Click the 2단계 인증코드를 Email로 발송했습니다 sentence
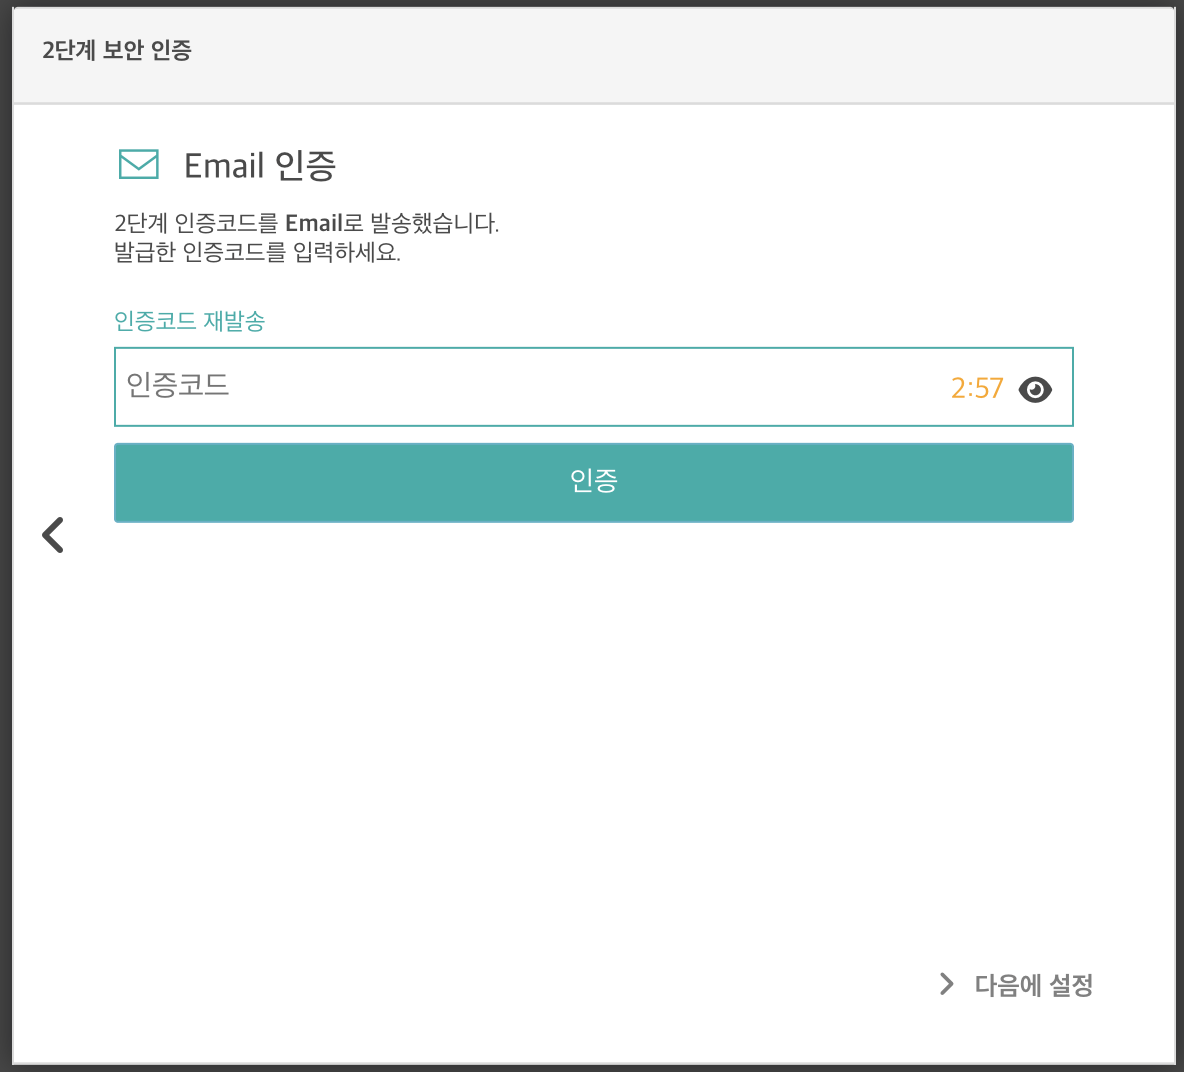Screen dimensions: 1184x1072 [x=307, y=223]
